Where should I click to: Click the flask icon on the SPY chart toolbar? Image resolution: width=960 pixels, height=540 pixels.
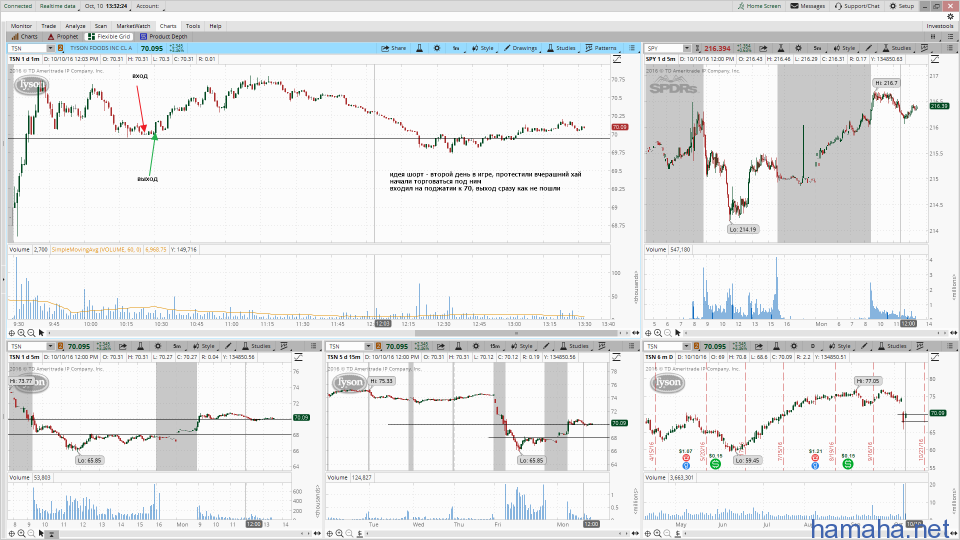tap(781, 48)
